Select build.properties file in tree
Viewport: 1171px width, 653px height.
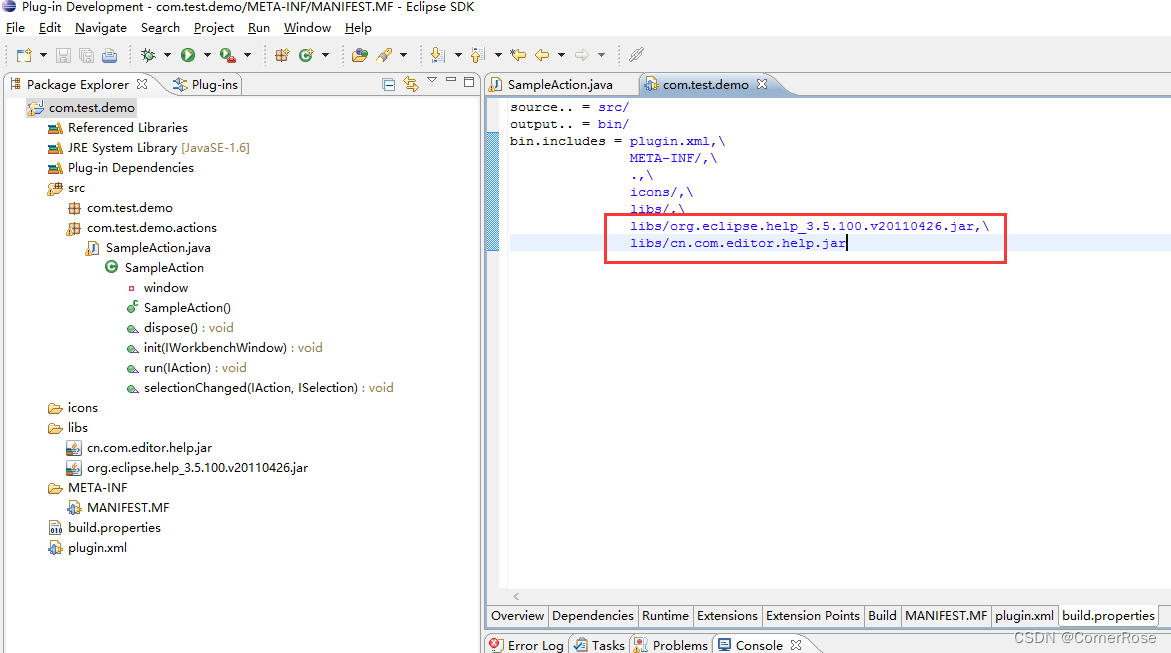pyautogui.click(x=114, y=527)
